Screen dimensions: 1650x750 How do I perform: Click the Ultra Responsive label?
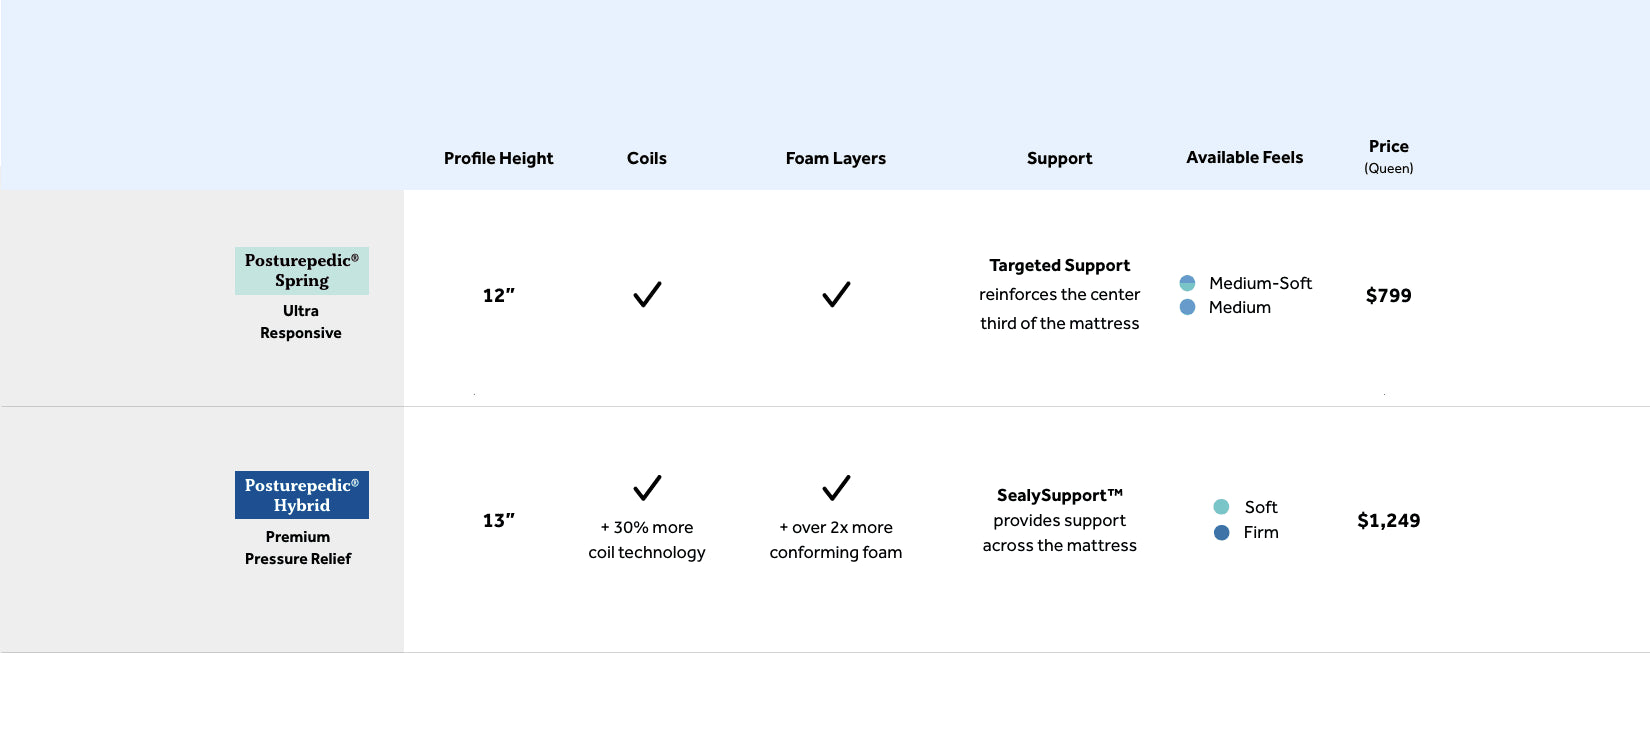pos(301,322)
